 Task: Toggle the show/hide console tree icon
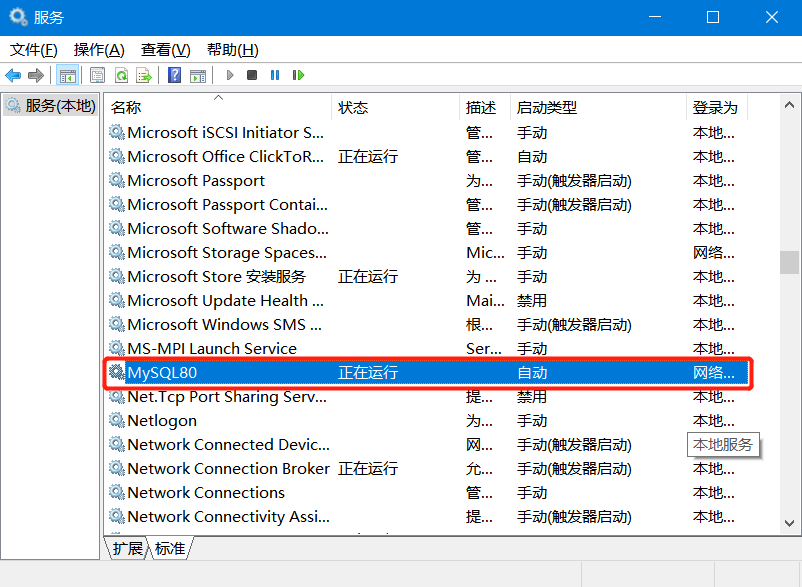(x=68, y=76)
